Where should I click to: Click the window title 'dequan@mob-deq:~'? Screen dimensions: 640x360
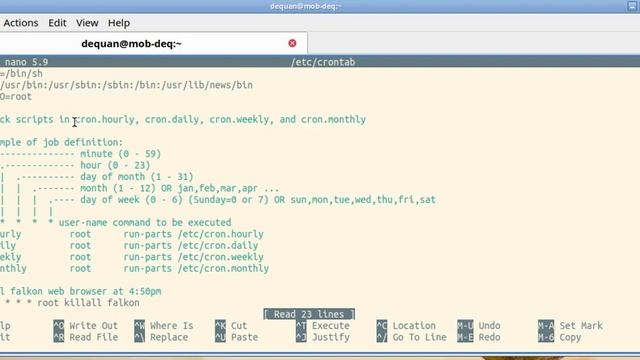point(306,6)
